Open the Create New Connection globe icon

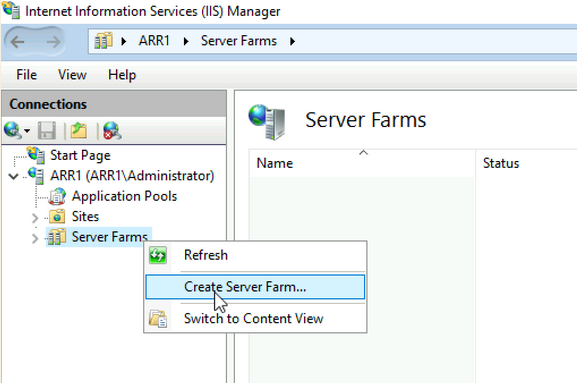(13, 131)
